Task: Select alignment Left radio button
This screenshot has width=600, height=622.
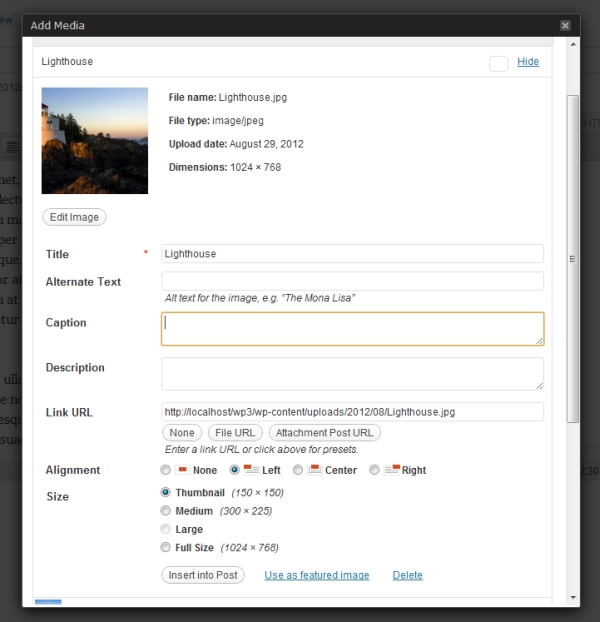Action: click(x=234, y=470)
